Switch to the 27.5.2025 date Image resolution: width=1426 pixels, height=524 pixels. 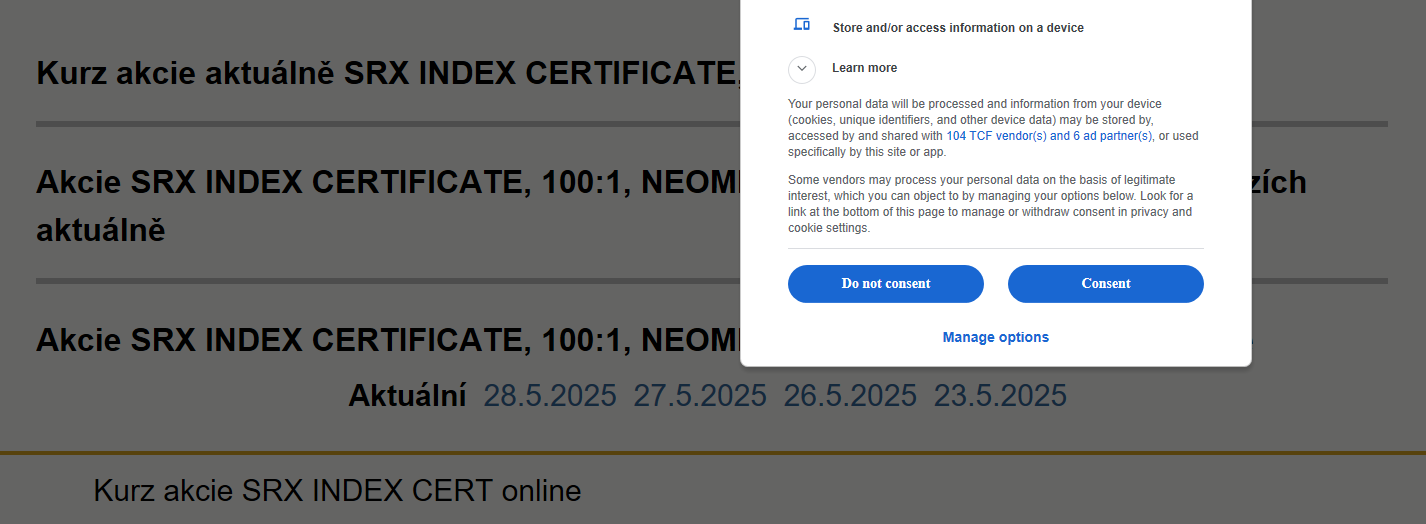tap(700, 396)
